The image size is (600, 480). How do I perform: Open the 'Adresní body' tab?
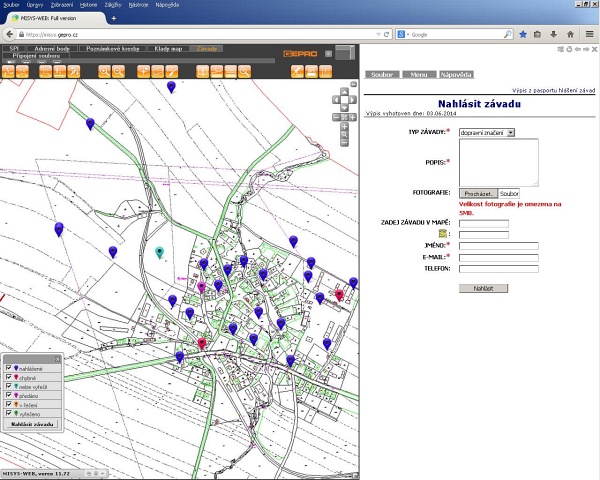coord(52,49)
